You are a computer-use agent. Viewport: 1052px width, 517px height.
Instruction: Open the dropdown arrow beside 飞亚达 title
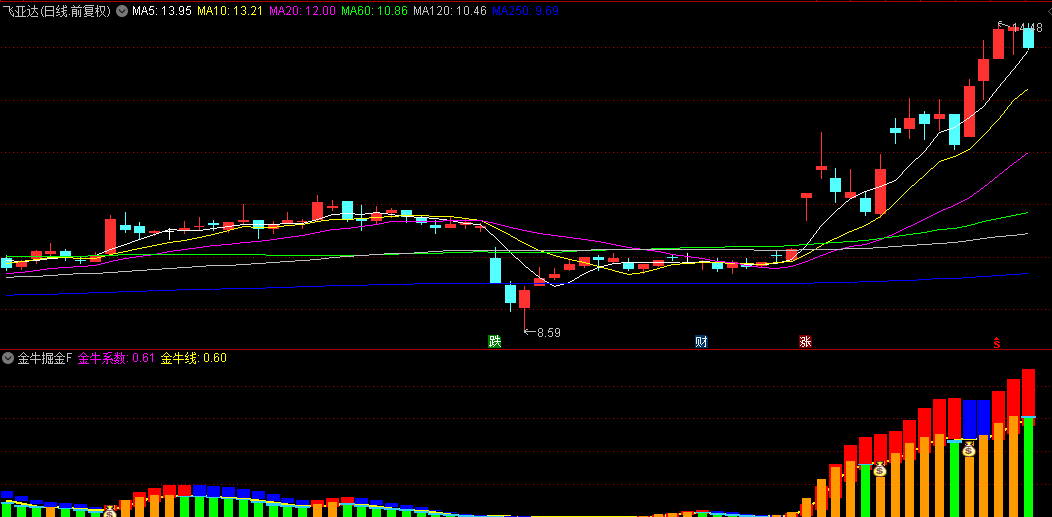tap(121, 11)
